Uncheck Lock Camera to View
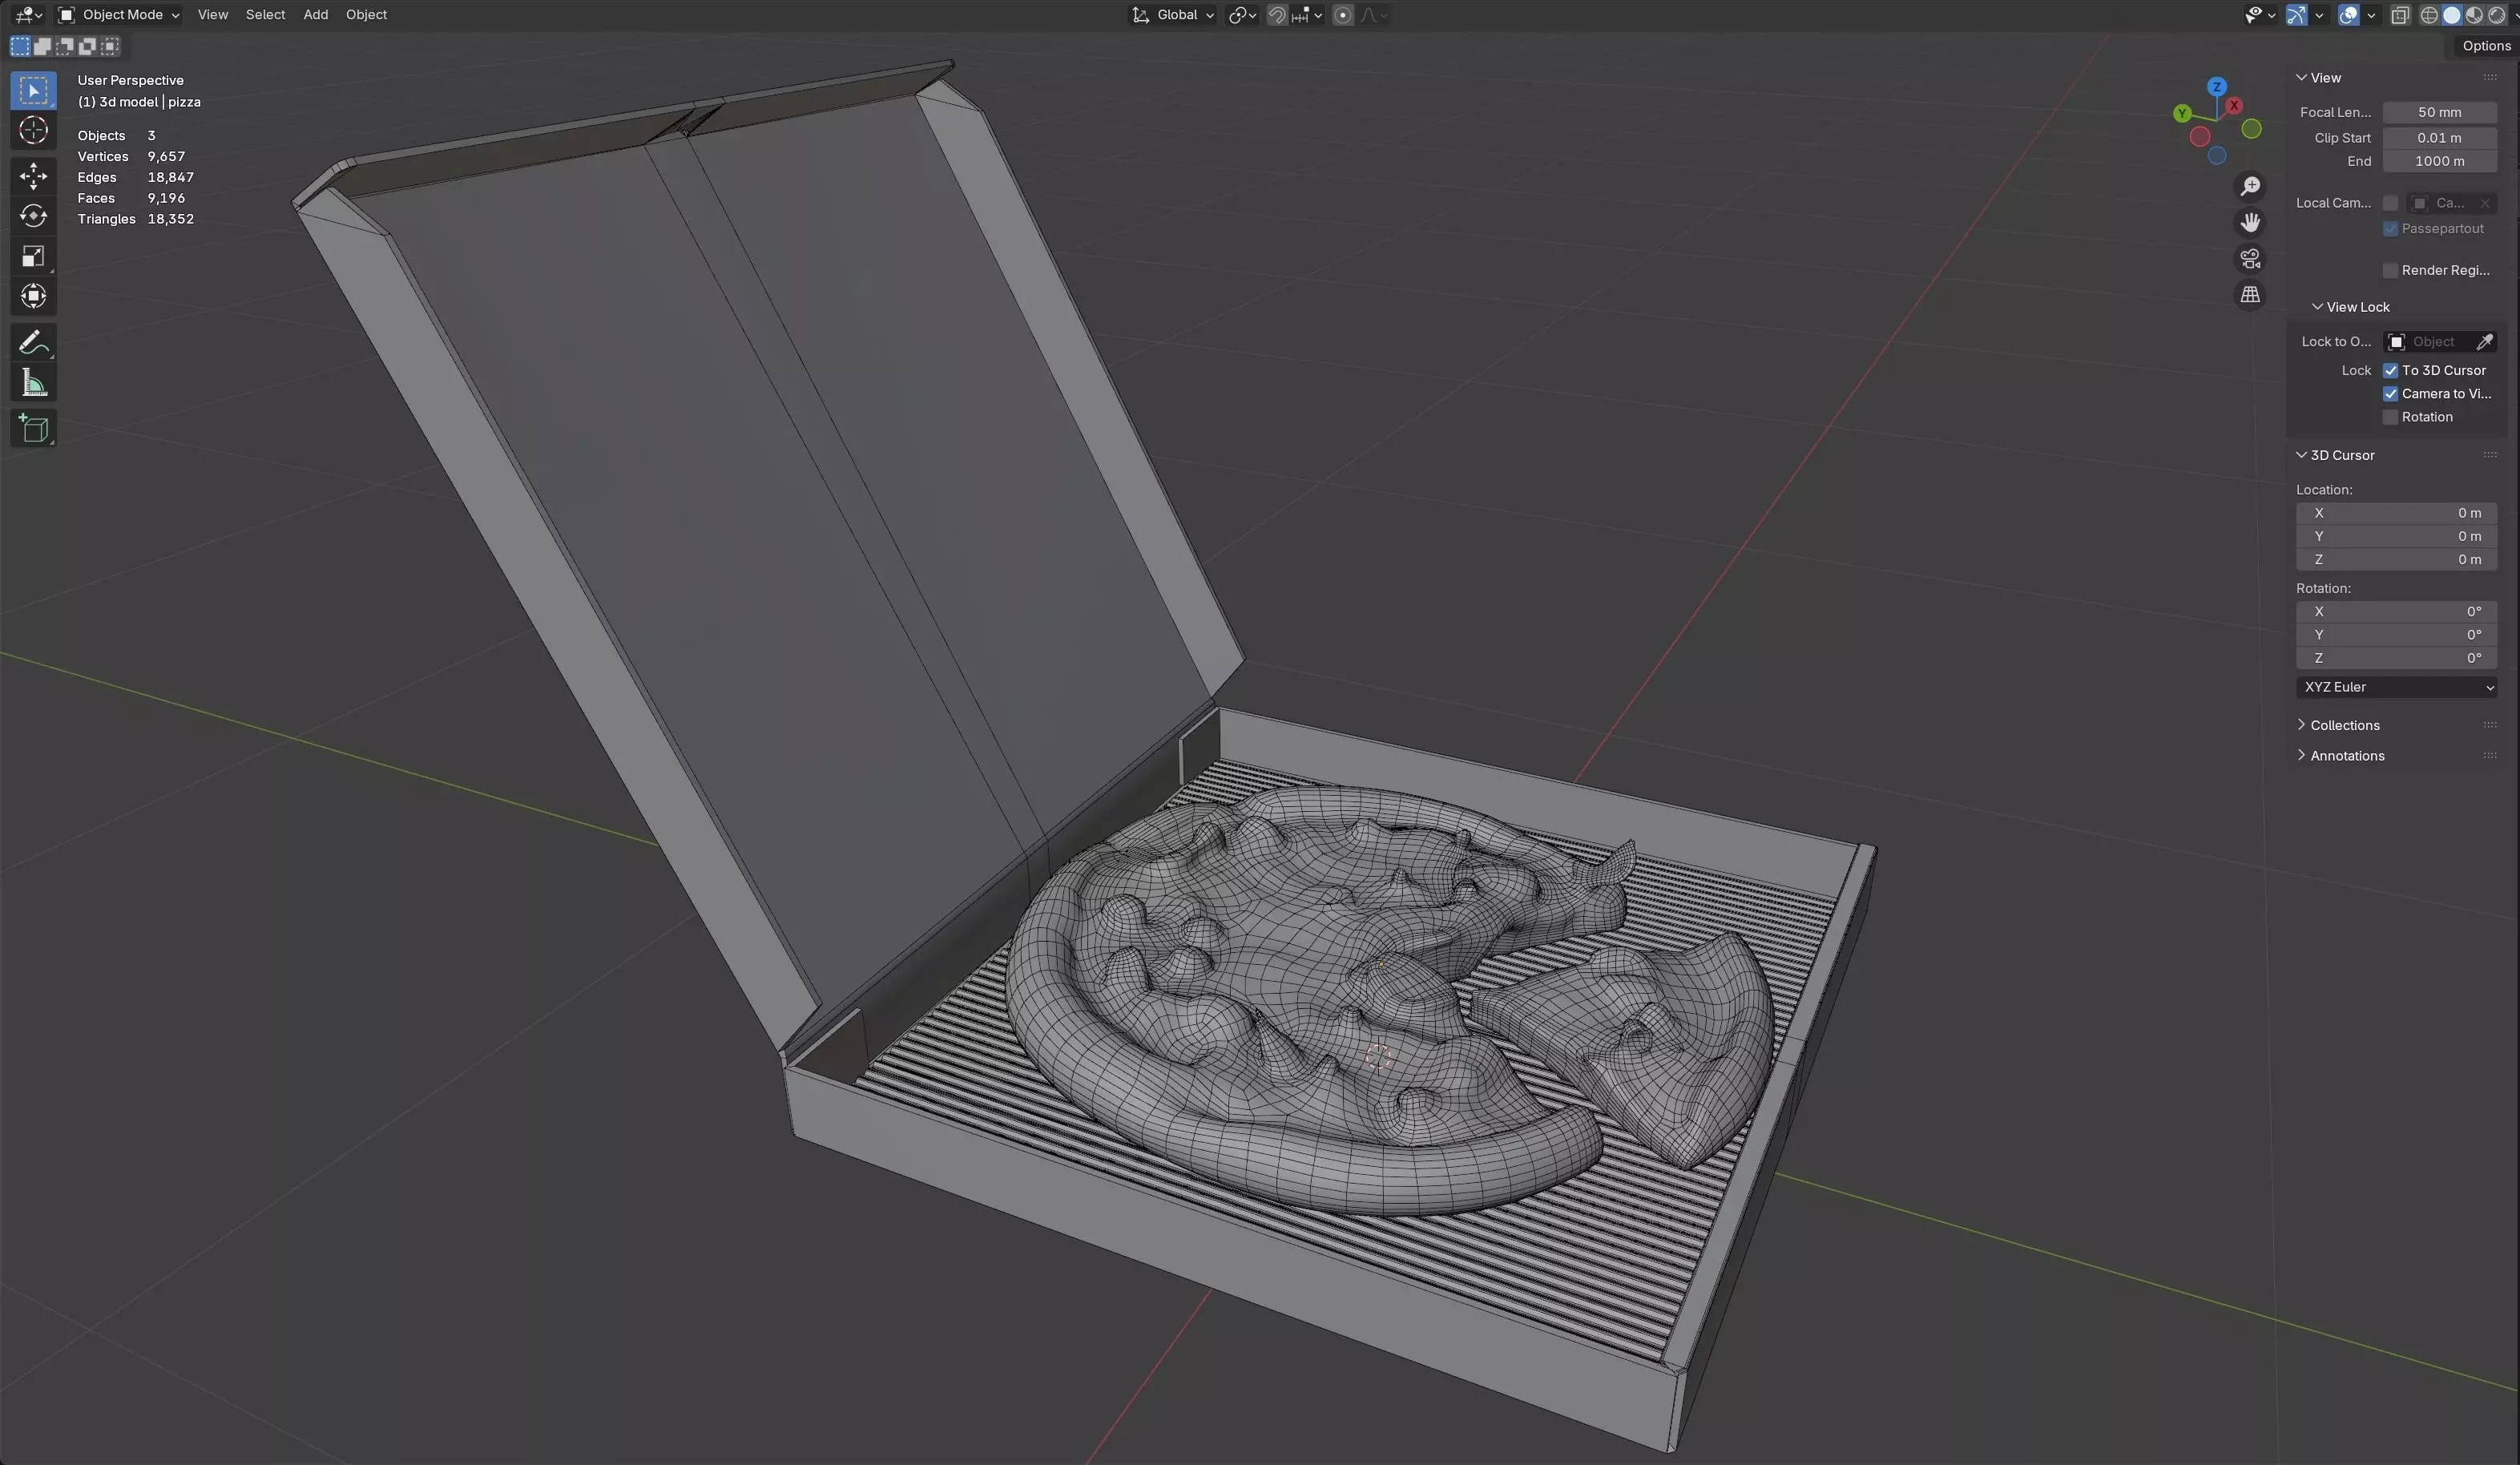This screenshot has width=2520, height=1465. point(2391,394)
